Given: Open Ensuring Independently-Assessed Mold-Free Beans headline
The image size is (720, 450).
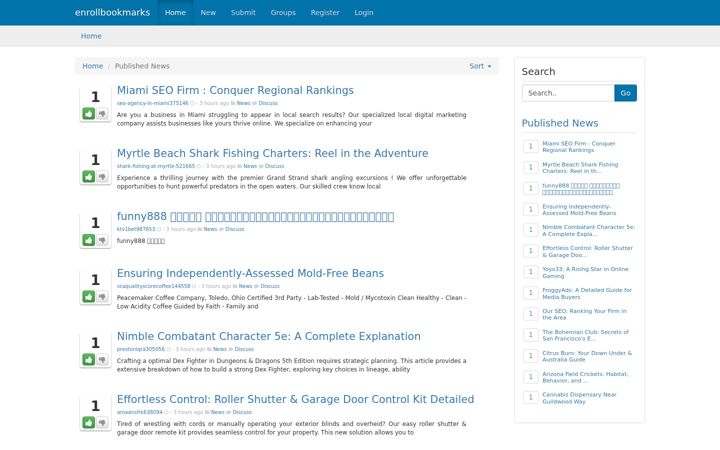Looking at the screenshot, I should [x=250, y=273].
